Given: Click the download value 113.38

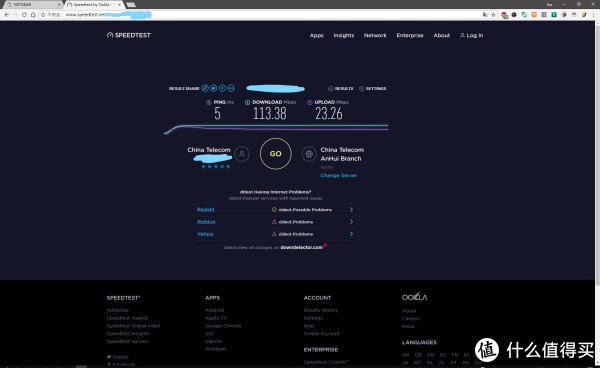Looking at the screenshot, I should coord(269,114).
